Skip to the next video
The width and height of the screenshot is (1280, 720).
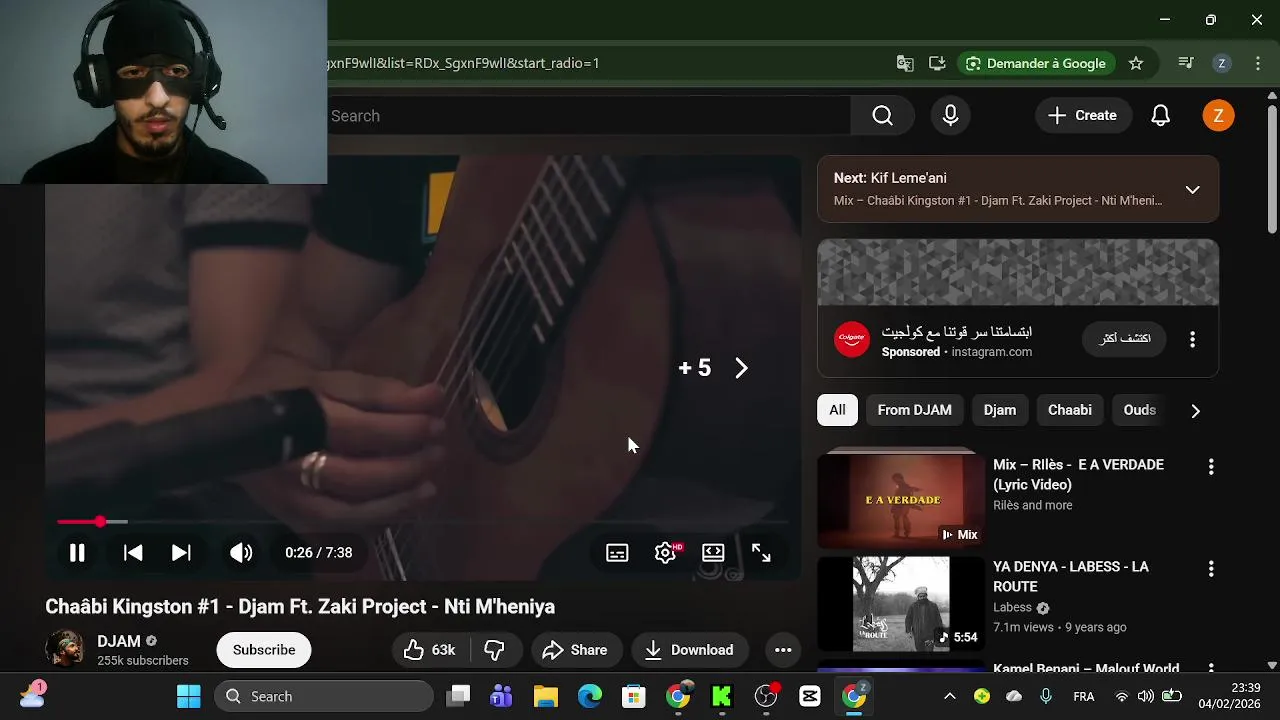click(x=181, y=552)
